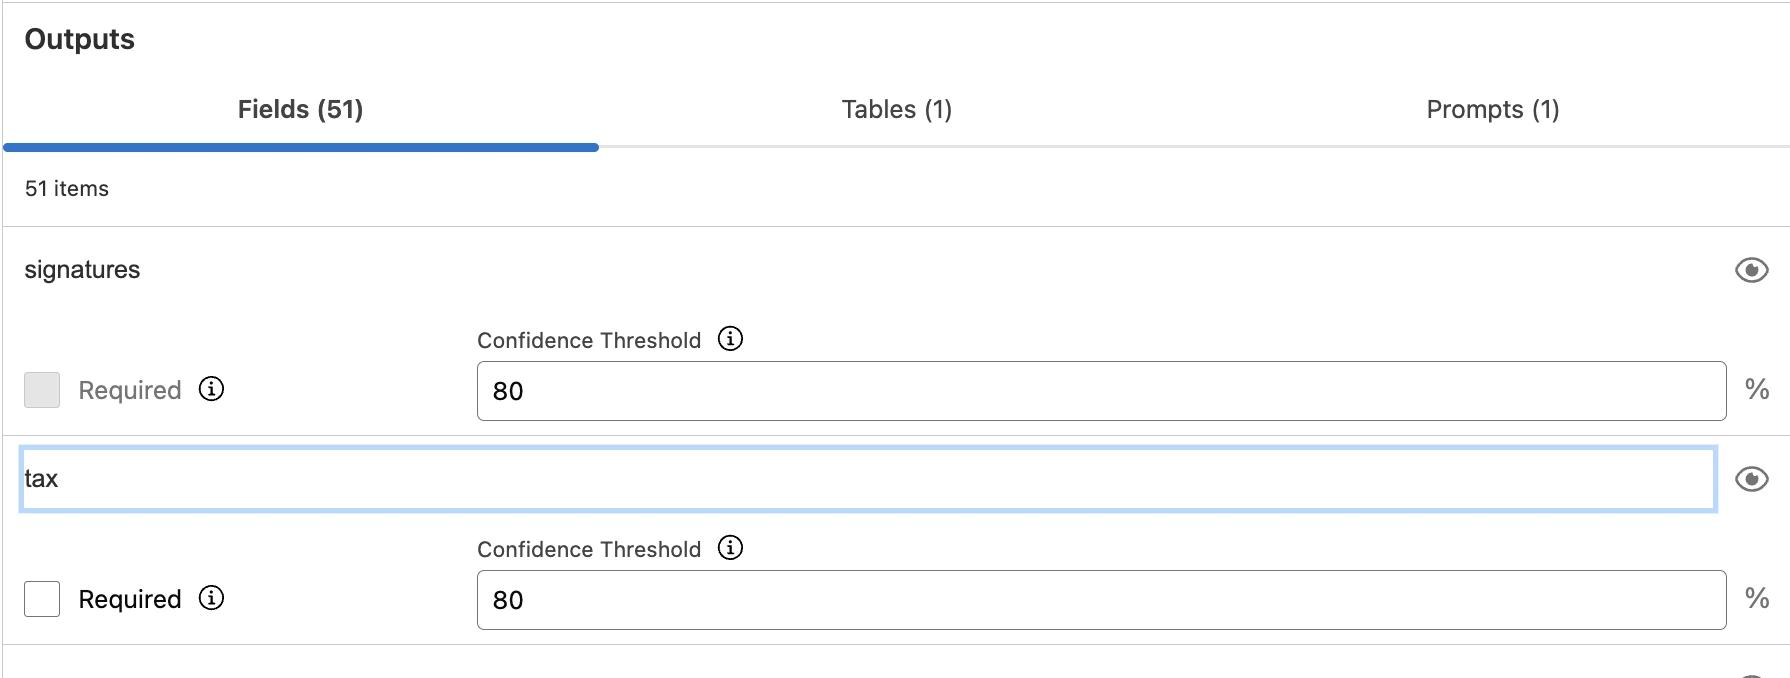Screen dimensions: 1790x678
Task: Open info icon beside tax Required
Action: [211, 598]
